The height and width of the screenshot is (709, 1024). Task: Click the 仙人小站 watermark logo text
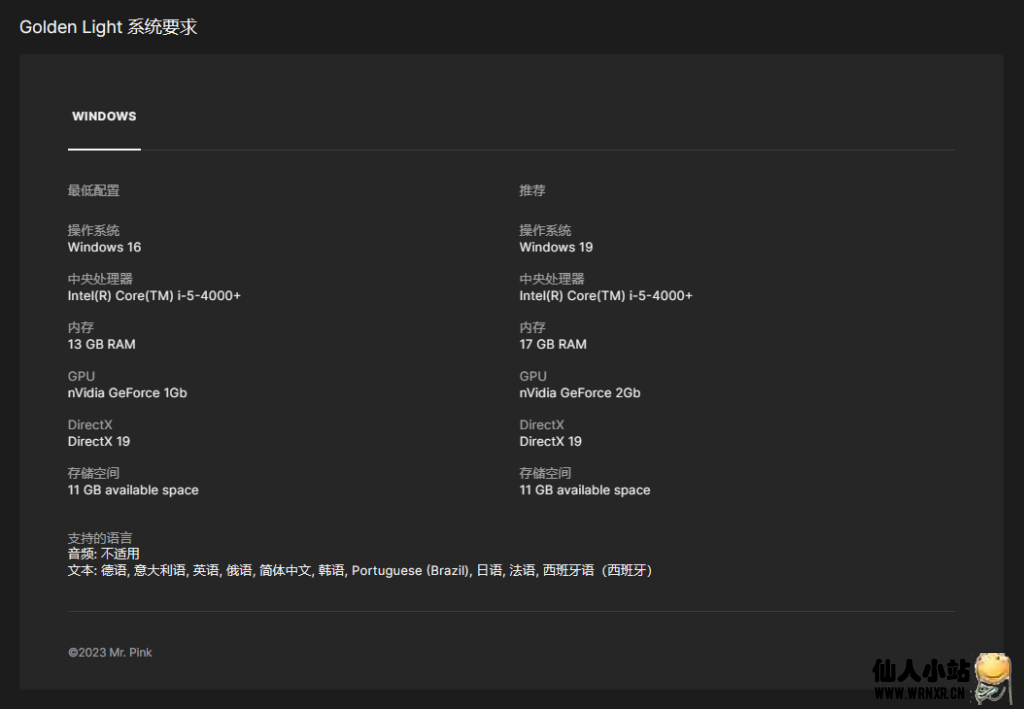pyautogui.click(x=919, y=669)
